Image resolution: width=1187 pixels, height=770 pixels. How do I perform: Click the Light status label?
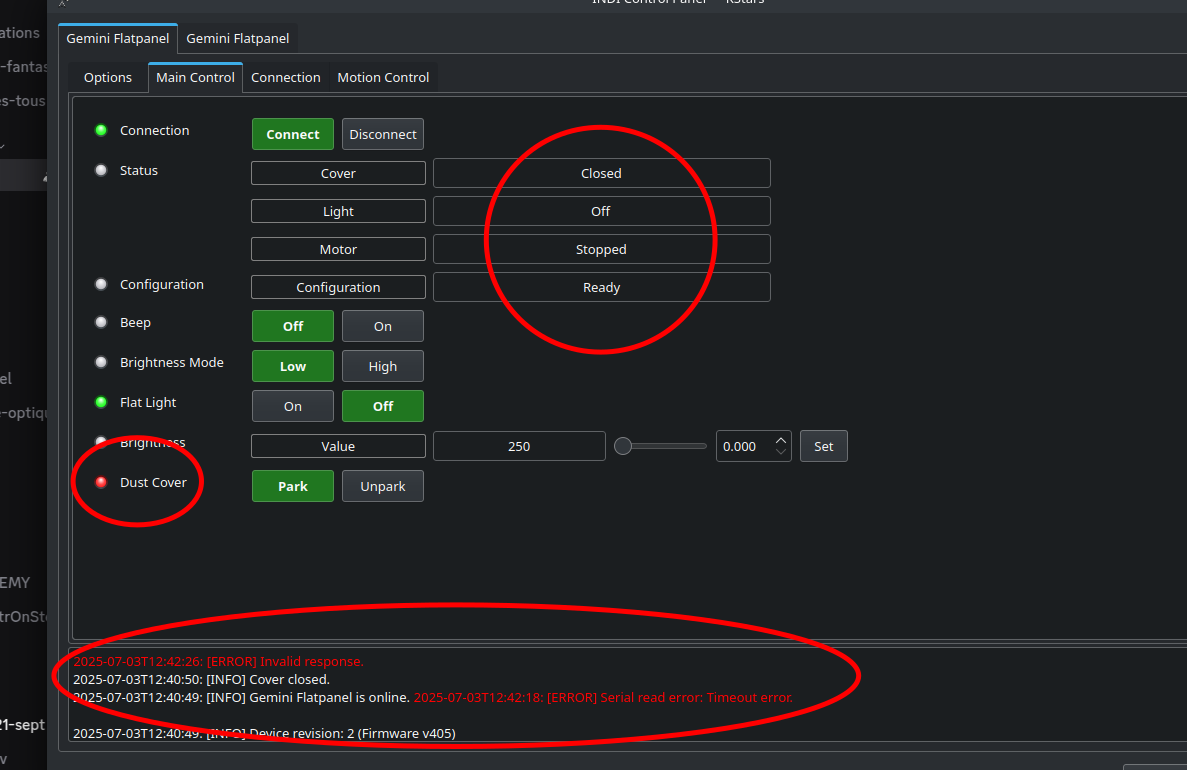(338, 211)
